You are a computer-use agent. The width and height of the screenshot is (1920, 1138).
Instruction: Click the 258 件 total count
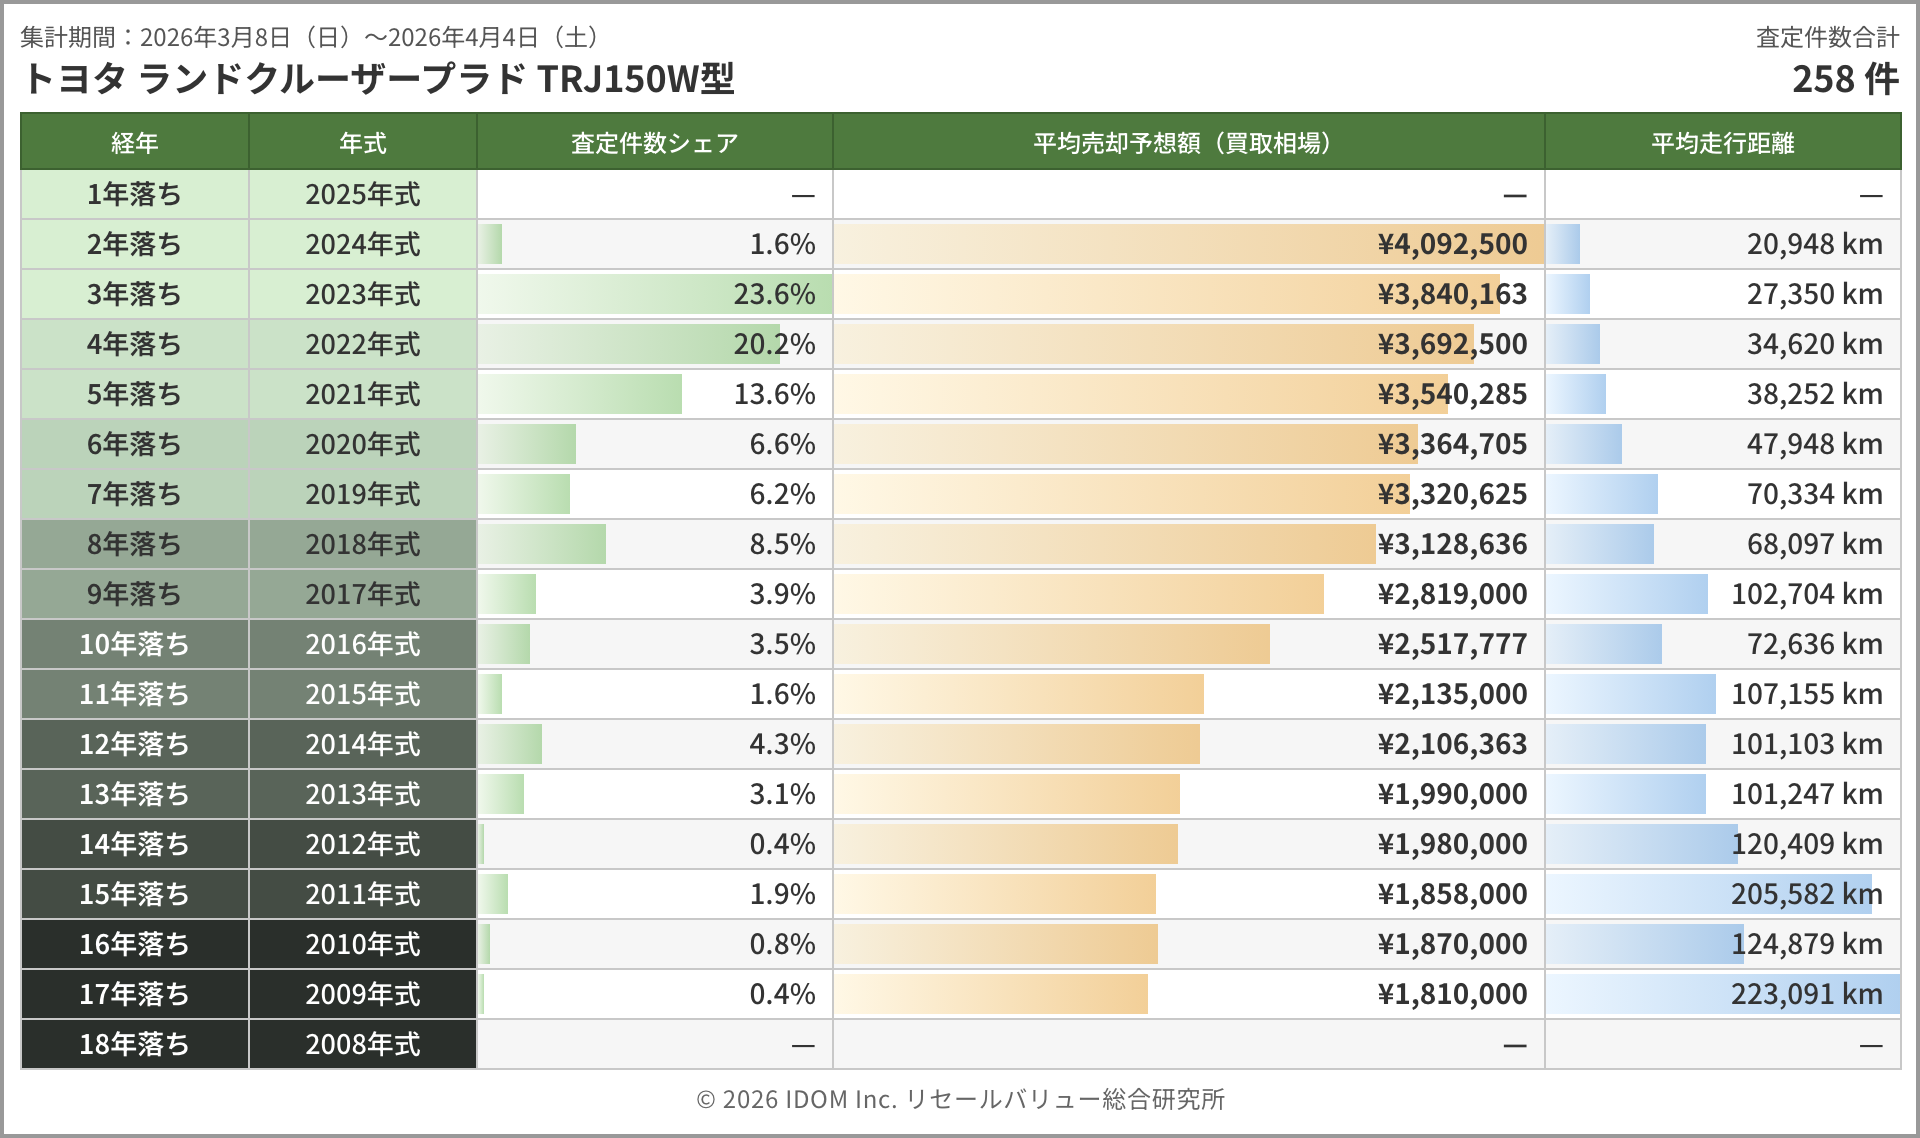click(x=1844, y=79)
